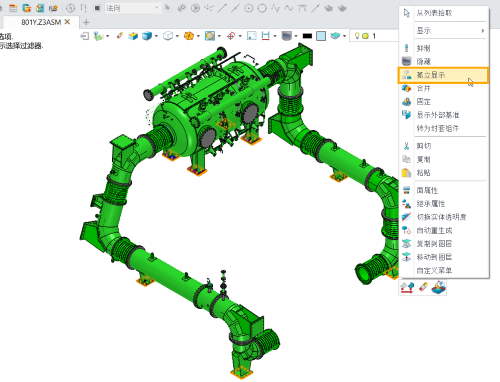
Task: Open the 法向 dropdown in the top toolbar
Action: point(133,8)
